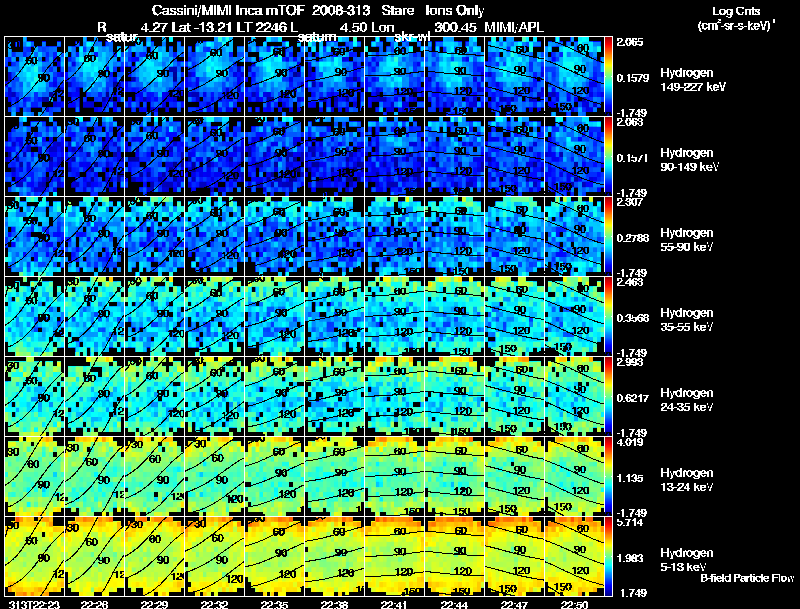This screenshot has width=800, height=609.
Task: Select the colorbar maximum value '2.463'
Action: tap(630, 282)
